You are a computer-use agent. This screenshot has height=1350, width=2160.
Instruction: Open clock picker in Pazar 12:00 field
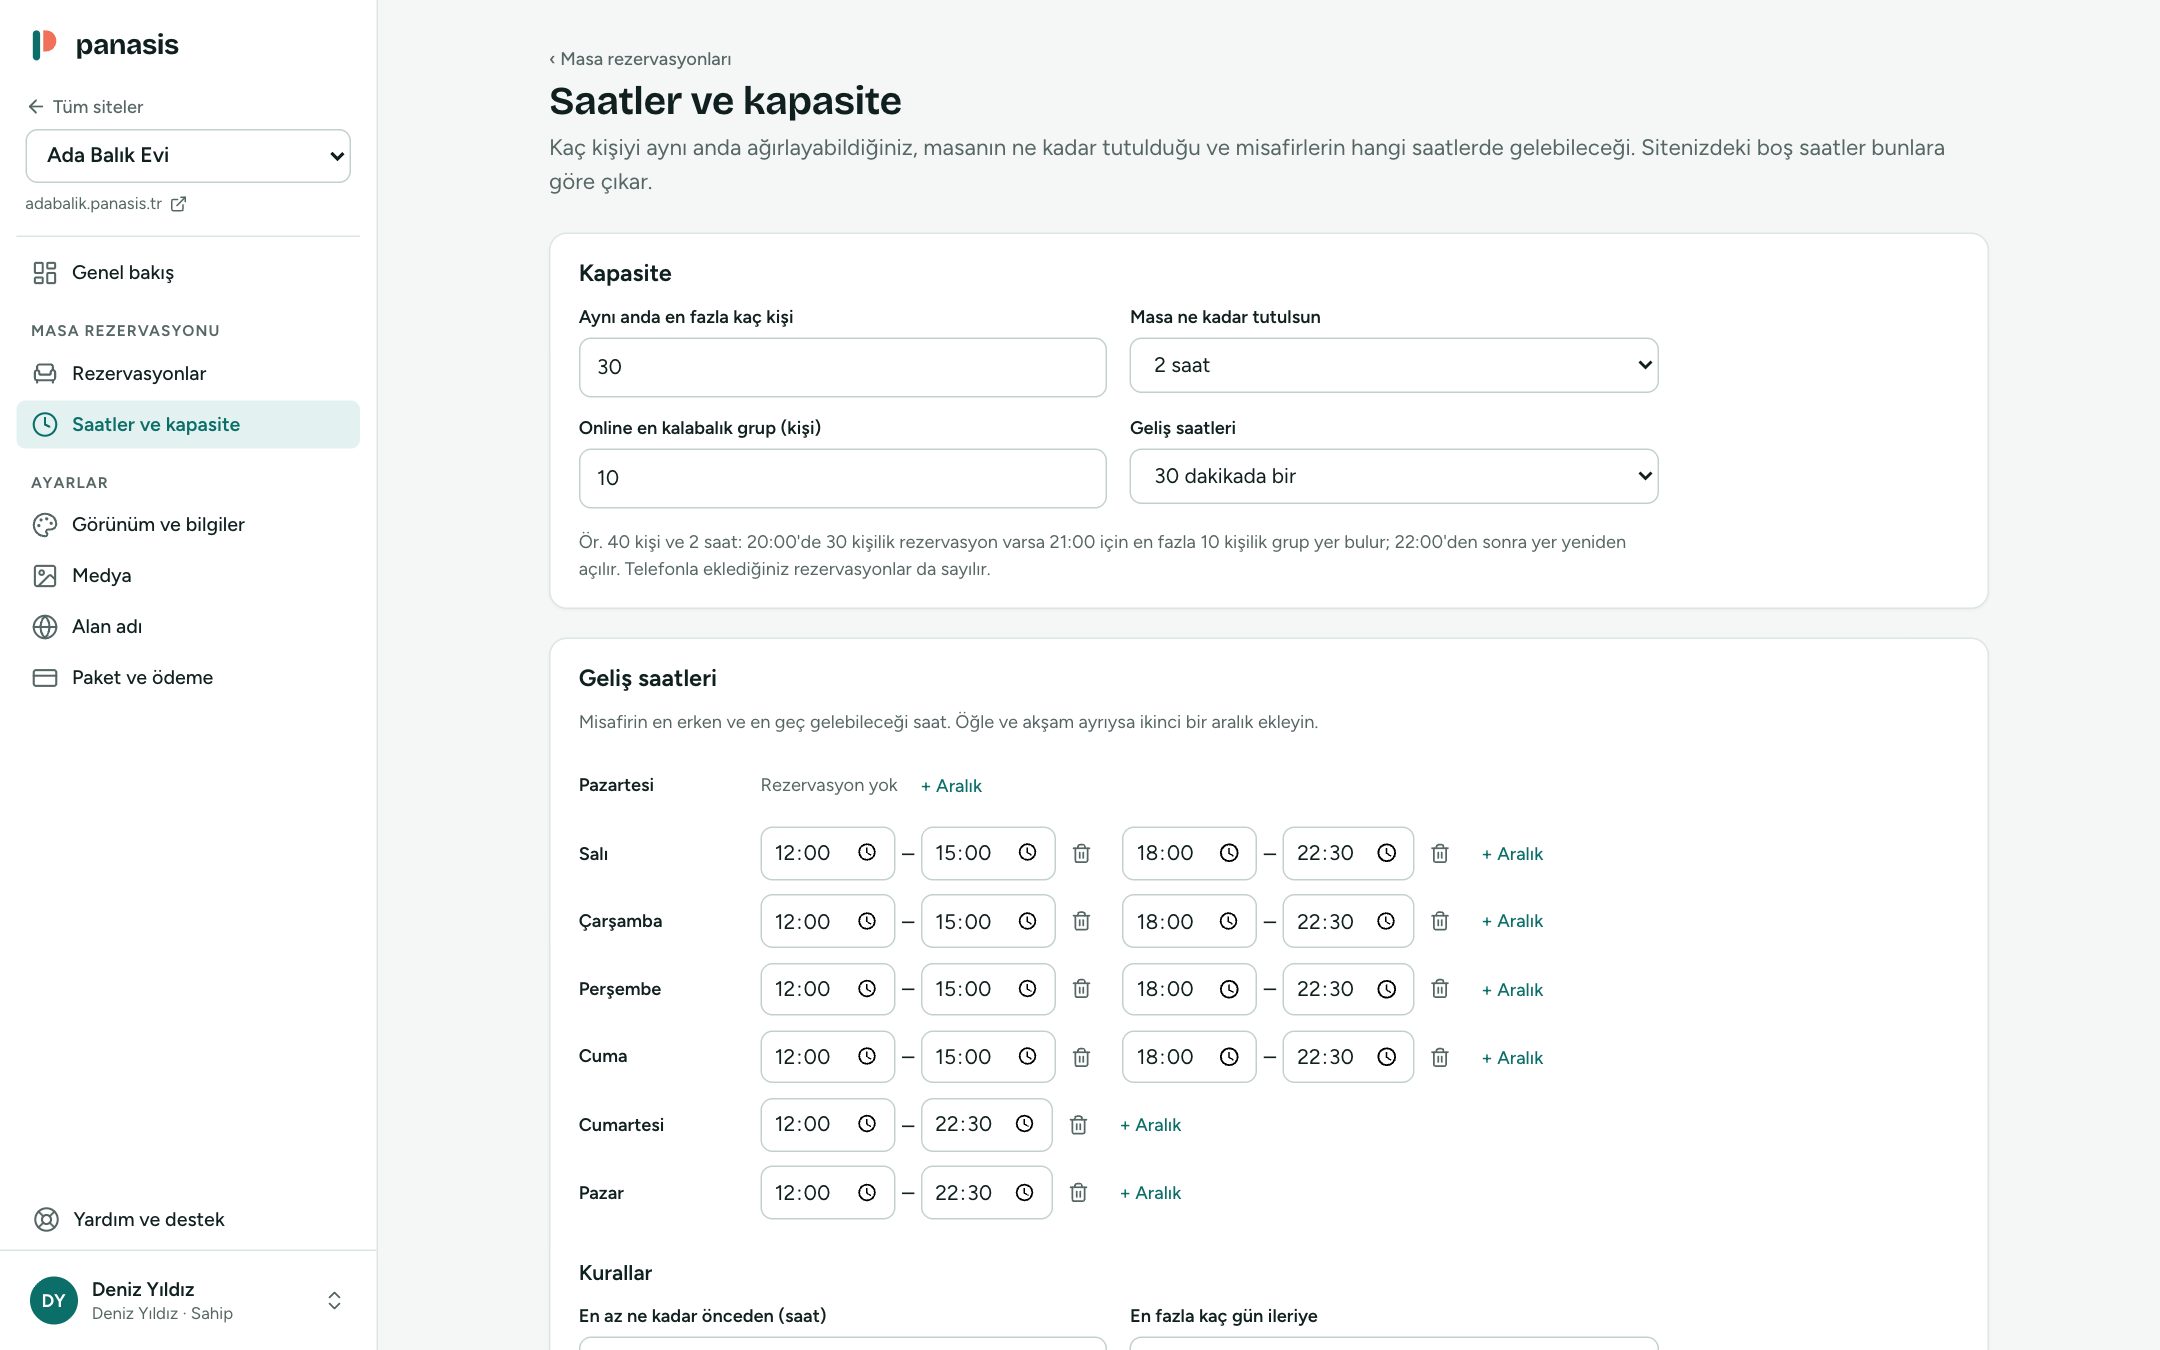[867, 1192]
